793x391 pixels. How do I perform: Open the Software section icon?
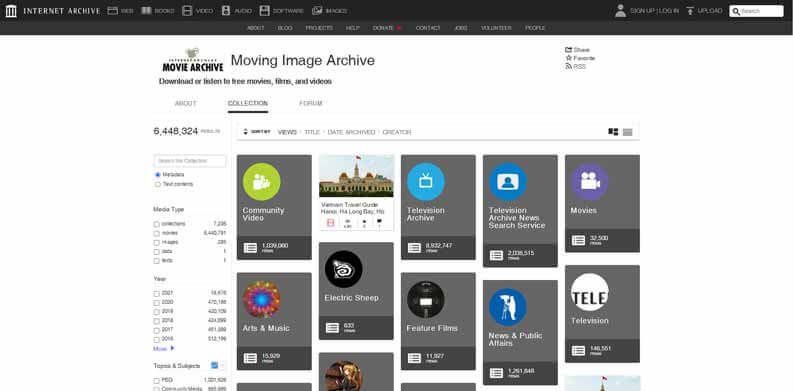[265, 11]
